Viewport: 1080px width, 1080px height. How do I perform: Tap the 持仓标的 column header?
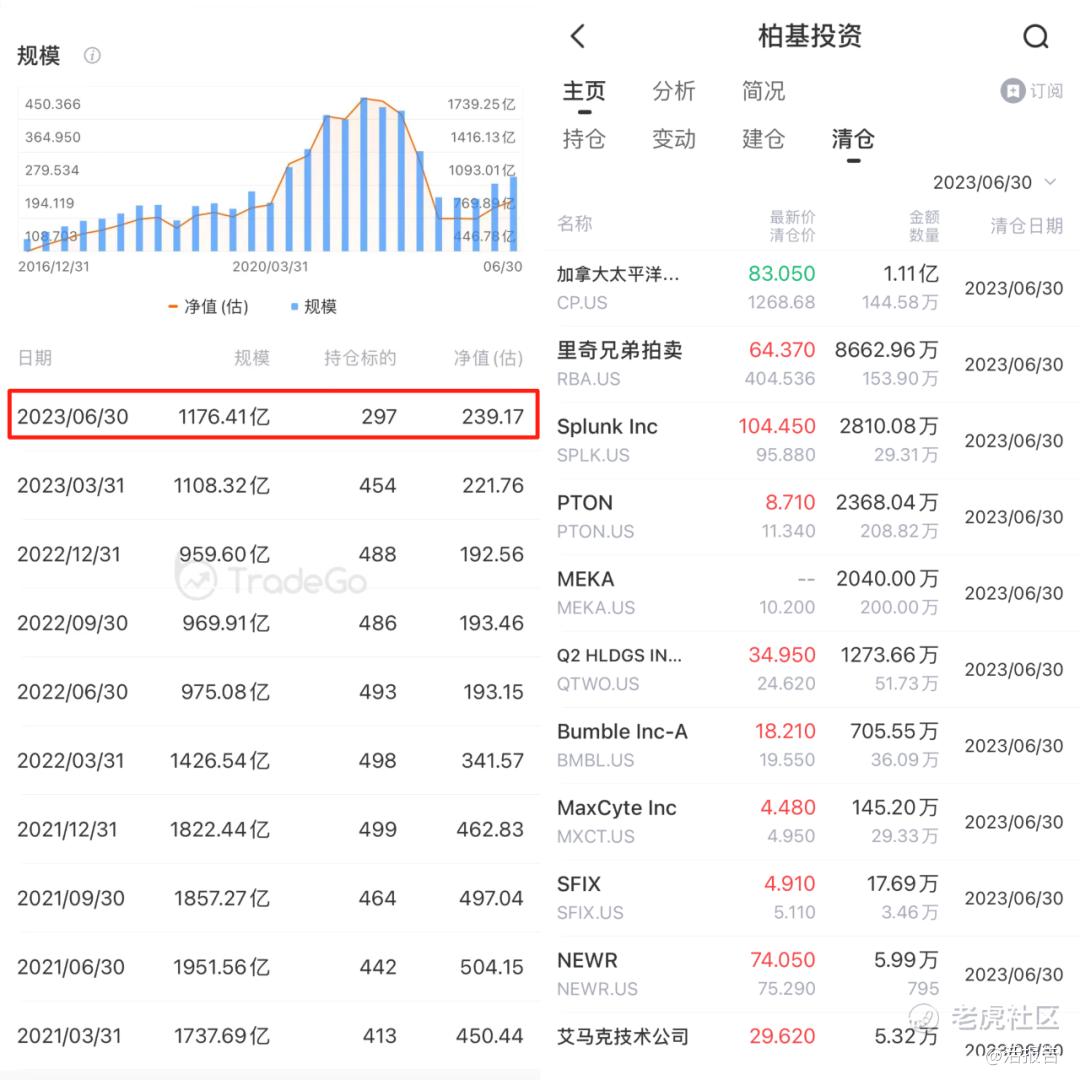click(x=360, y=357)
